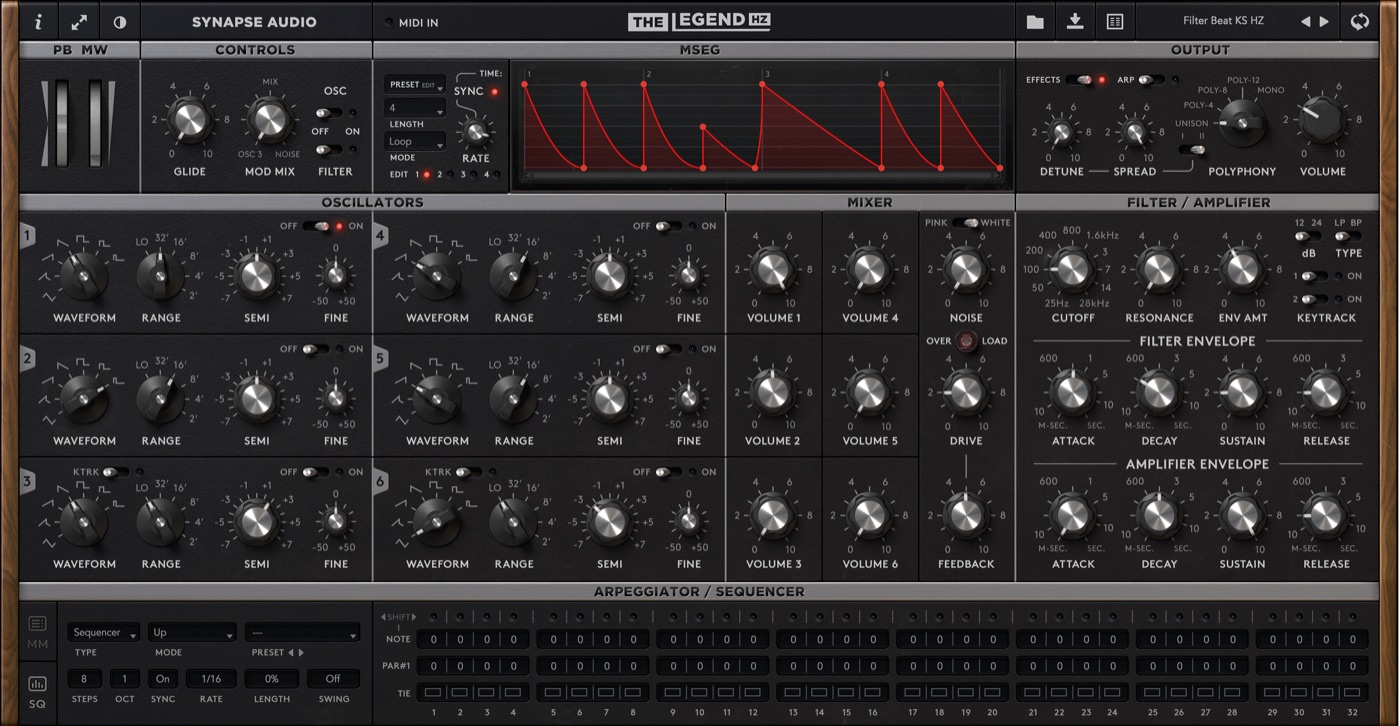Image resolution: width=1400 pixels, height=726 pixels.
Task: Click the SYNC On button
Action: 162,679
